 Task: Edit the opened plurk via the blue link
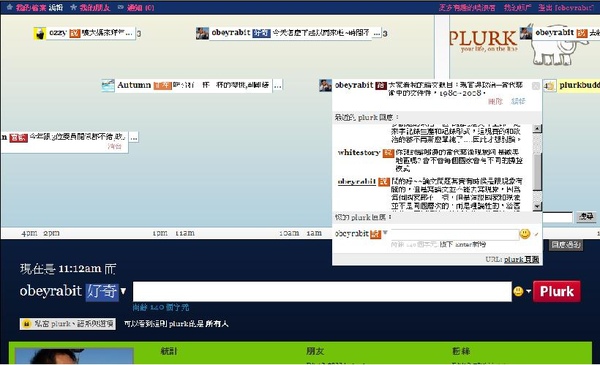pos(518,101)
